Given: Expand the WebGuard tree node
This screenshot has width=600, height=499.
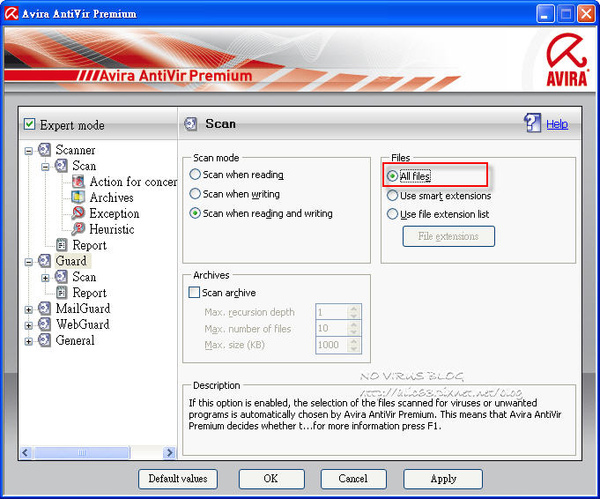Looking at the screenshot, I should [29, 326].
